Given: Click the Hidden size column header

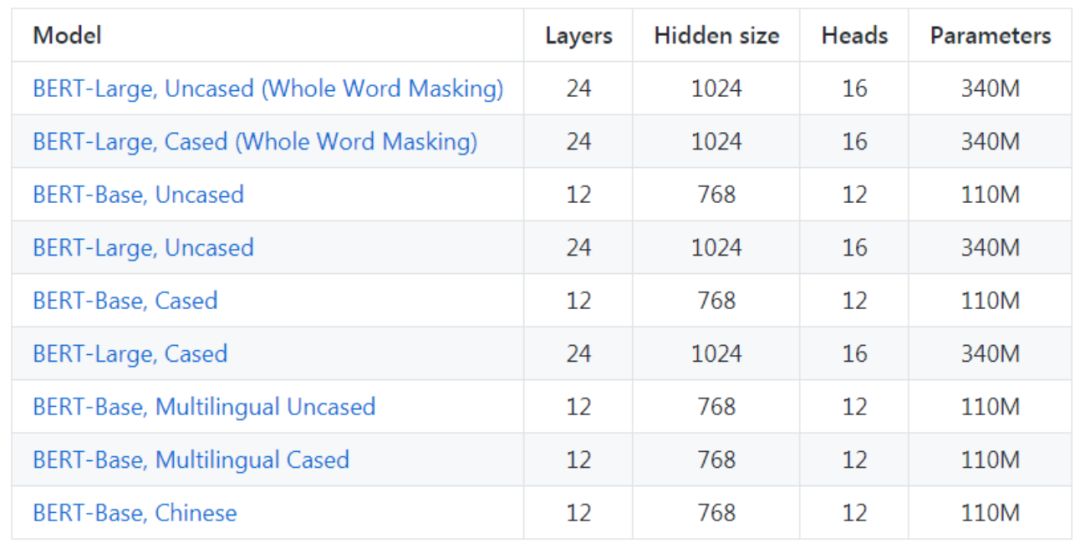Looking at the screenshot, I should pos(716,35).
